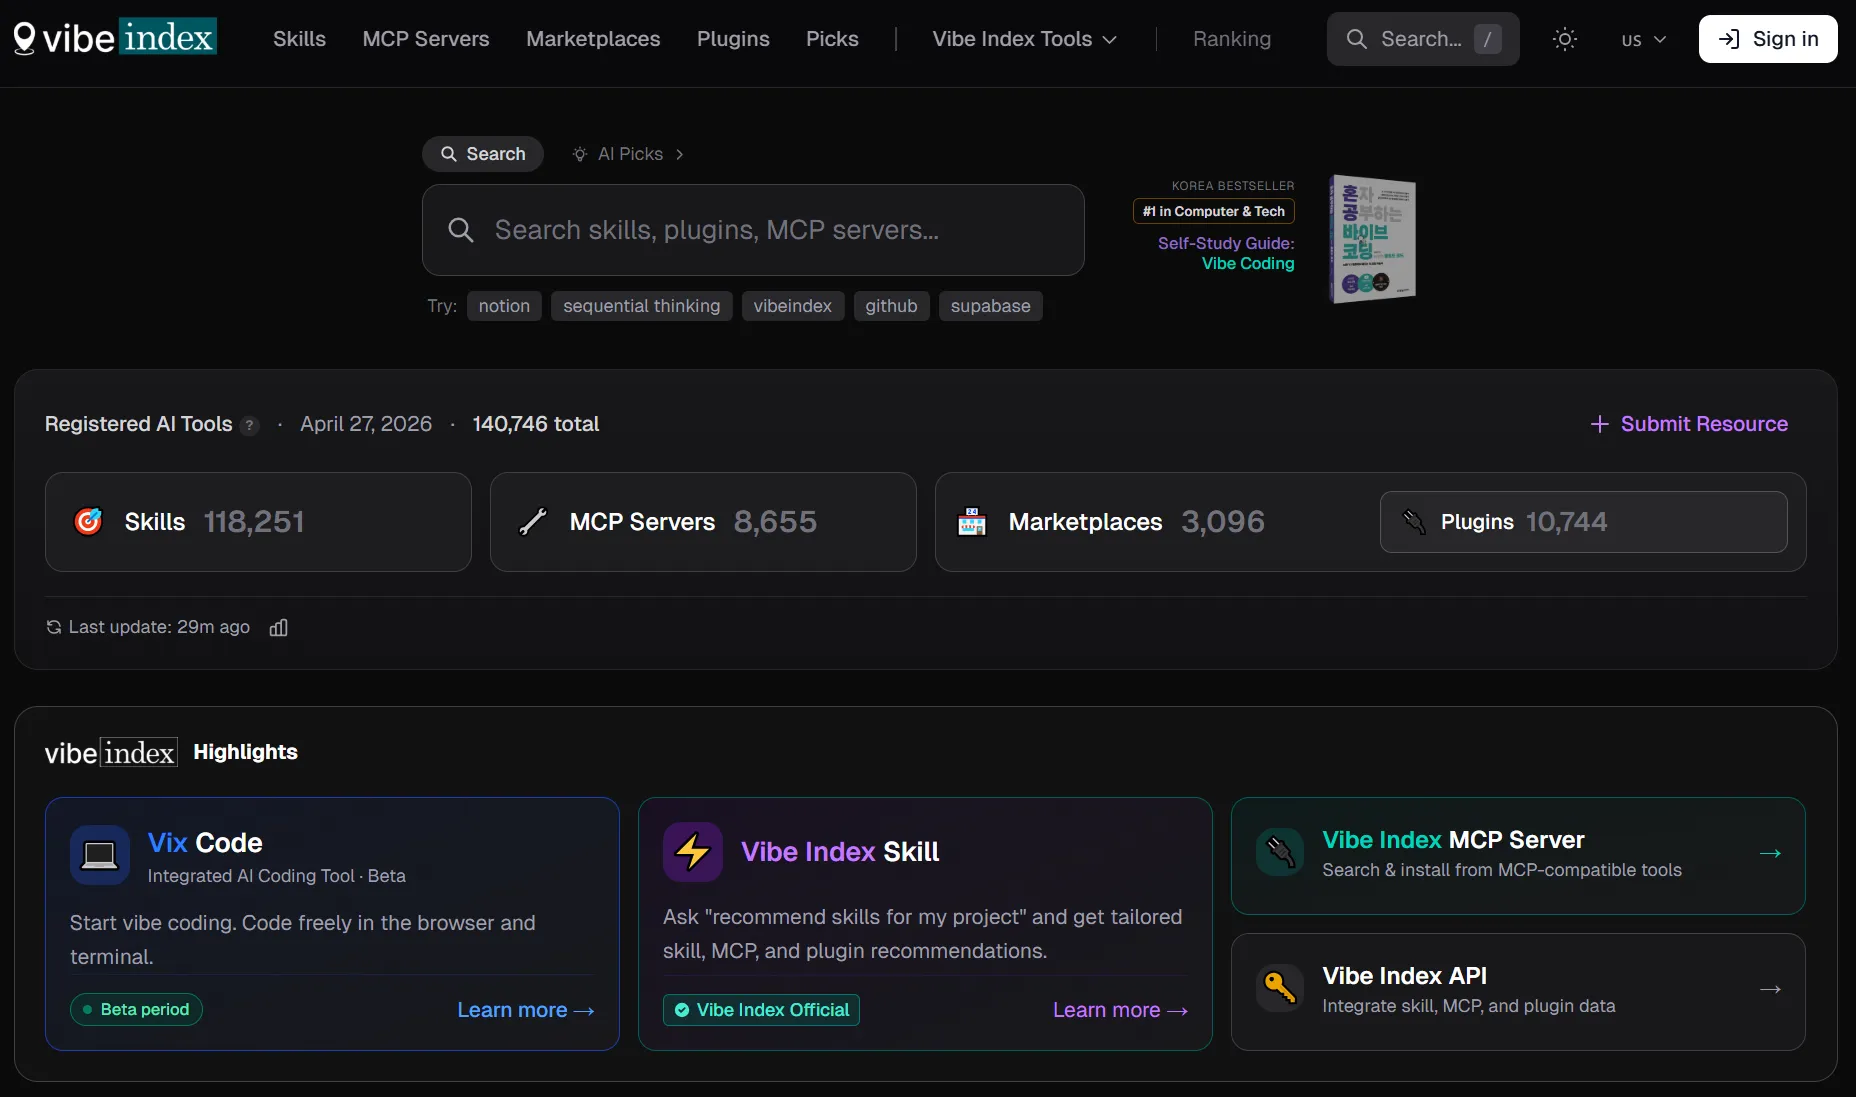Click the Vibe Index Skill lightning icon

tap(693, 852)
